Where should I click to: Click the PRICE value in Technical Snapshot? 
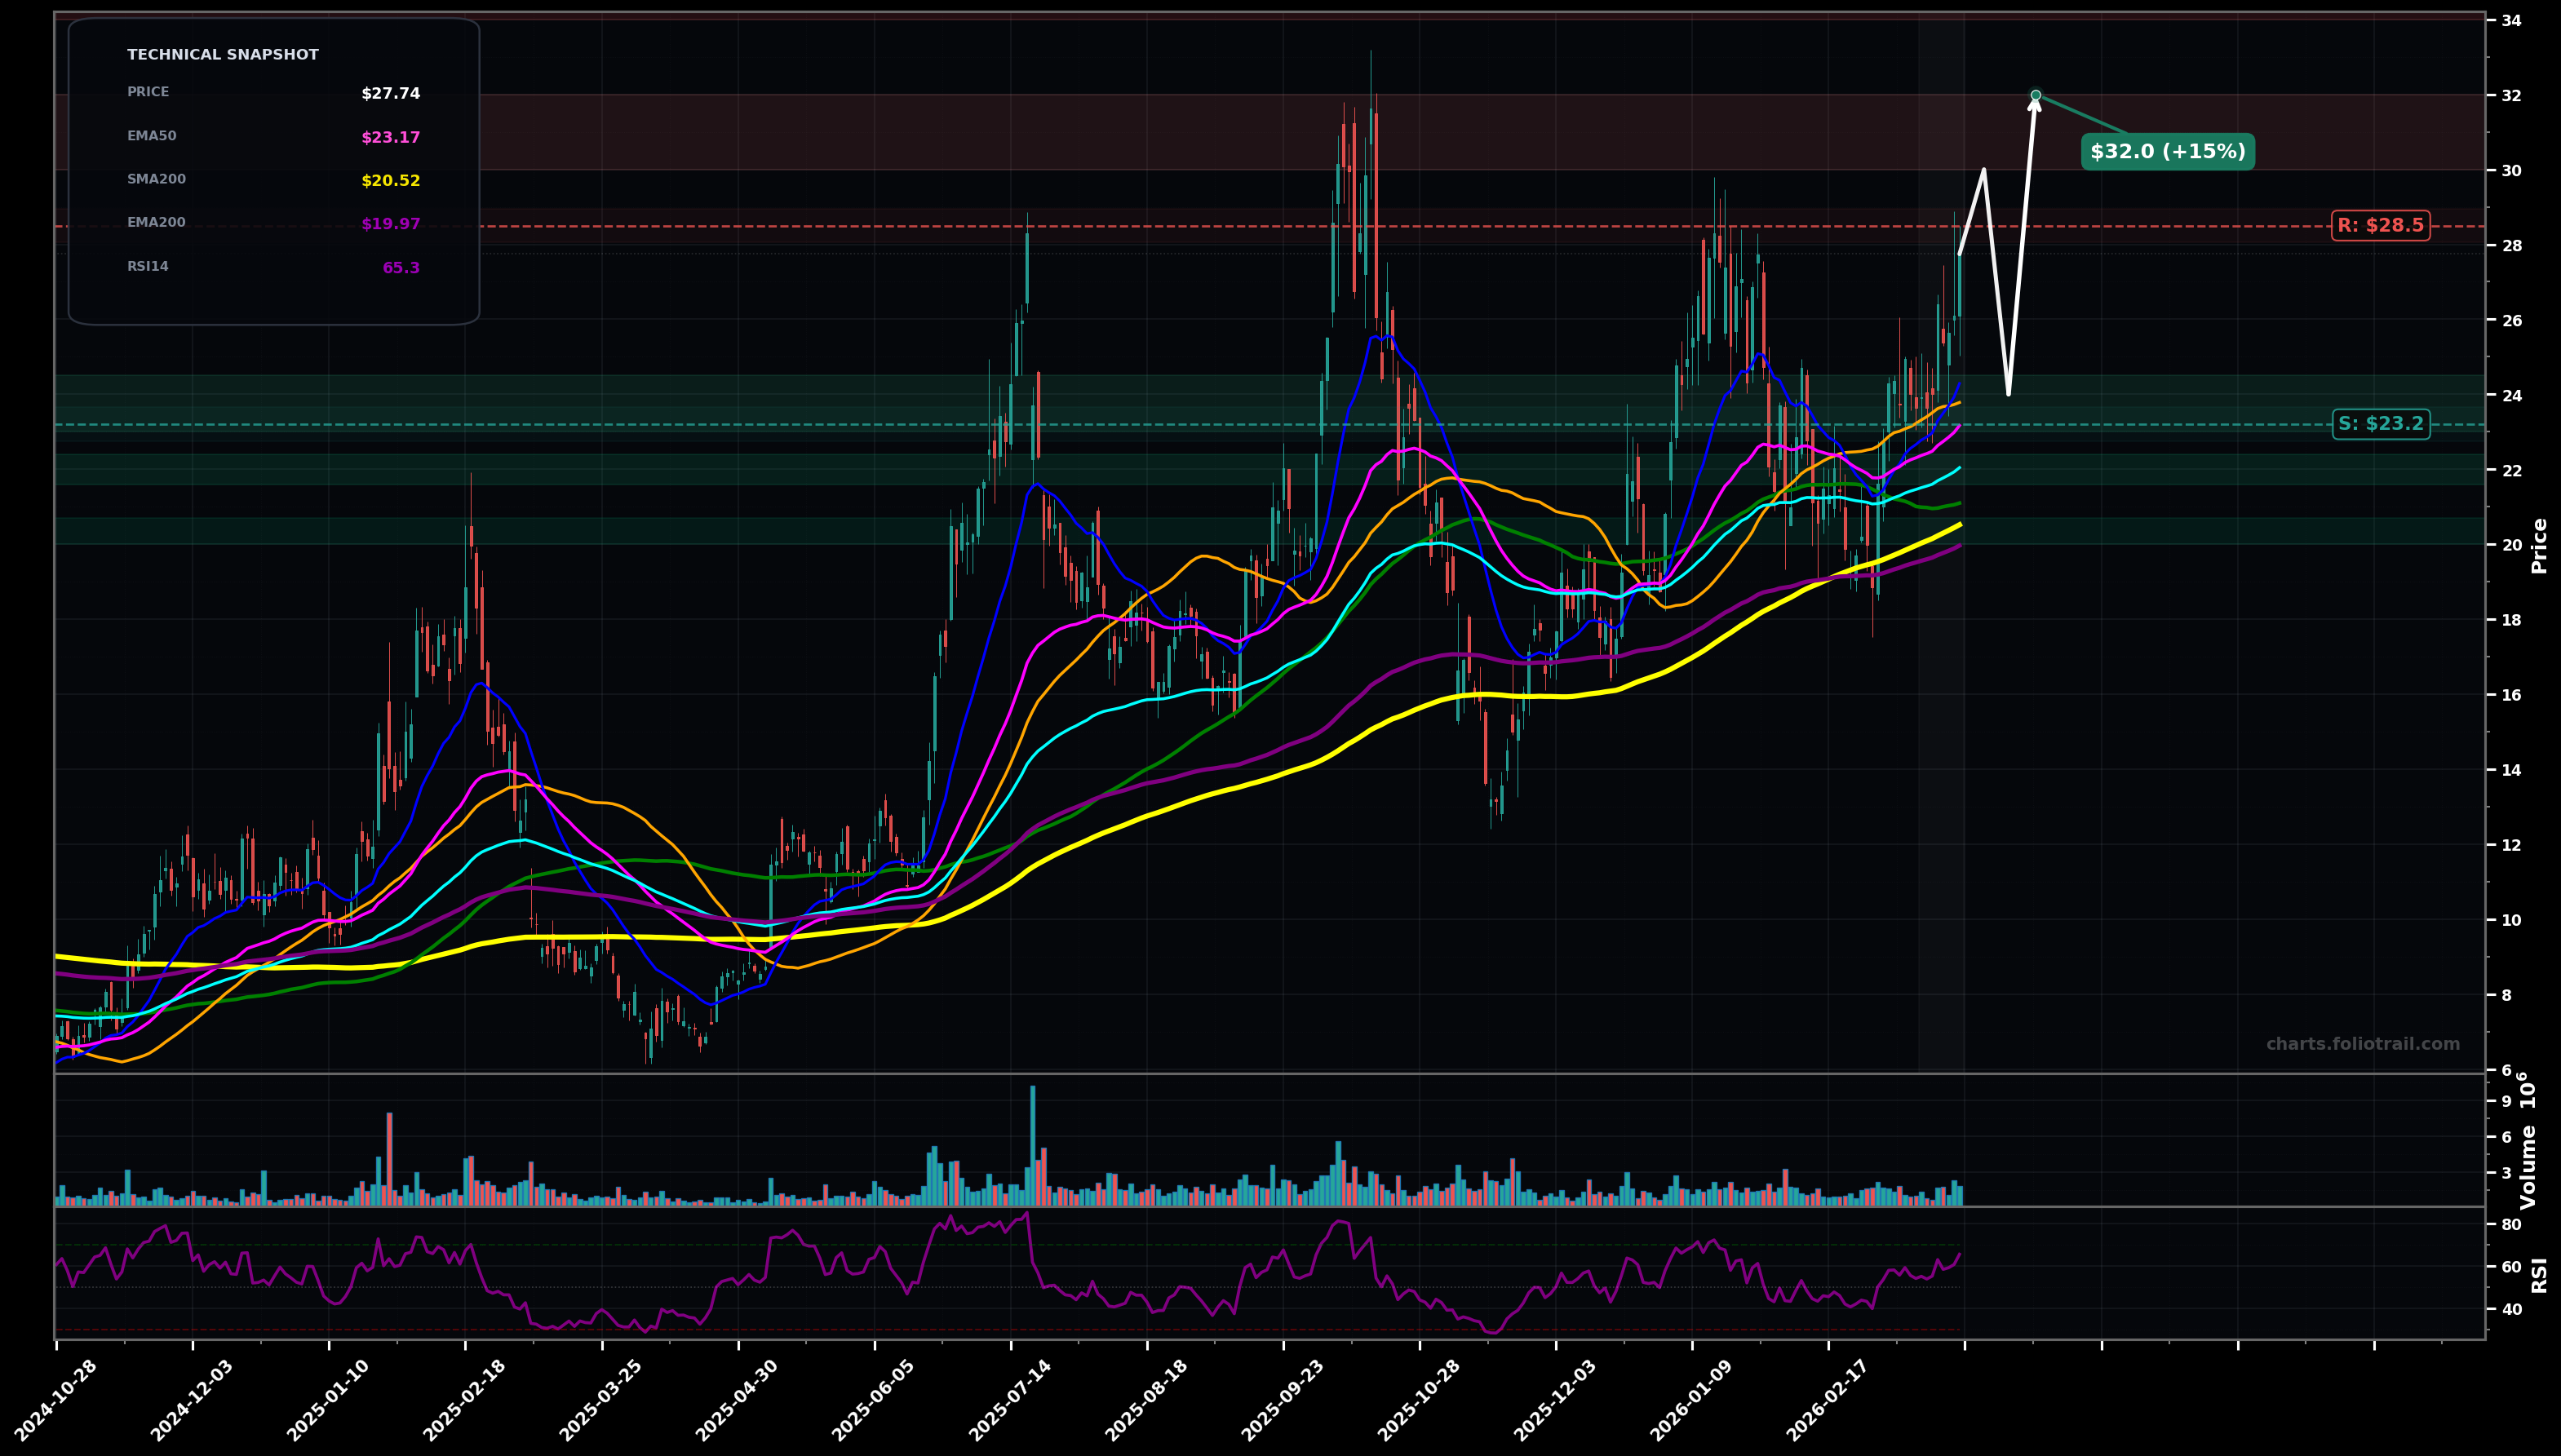pyautogui.click(x=390, y=95)
